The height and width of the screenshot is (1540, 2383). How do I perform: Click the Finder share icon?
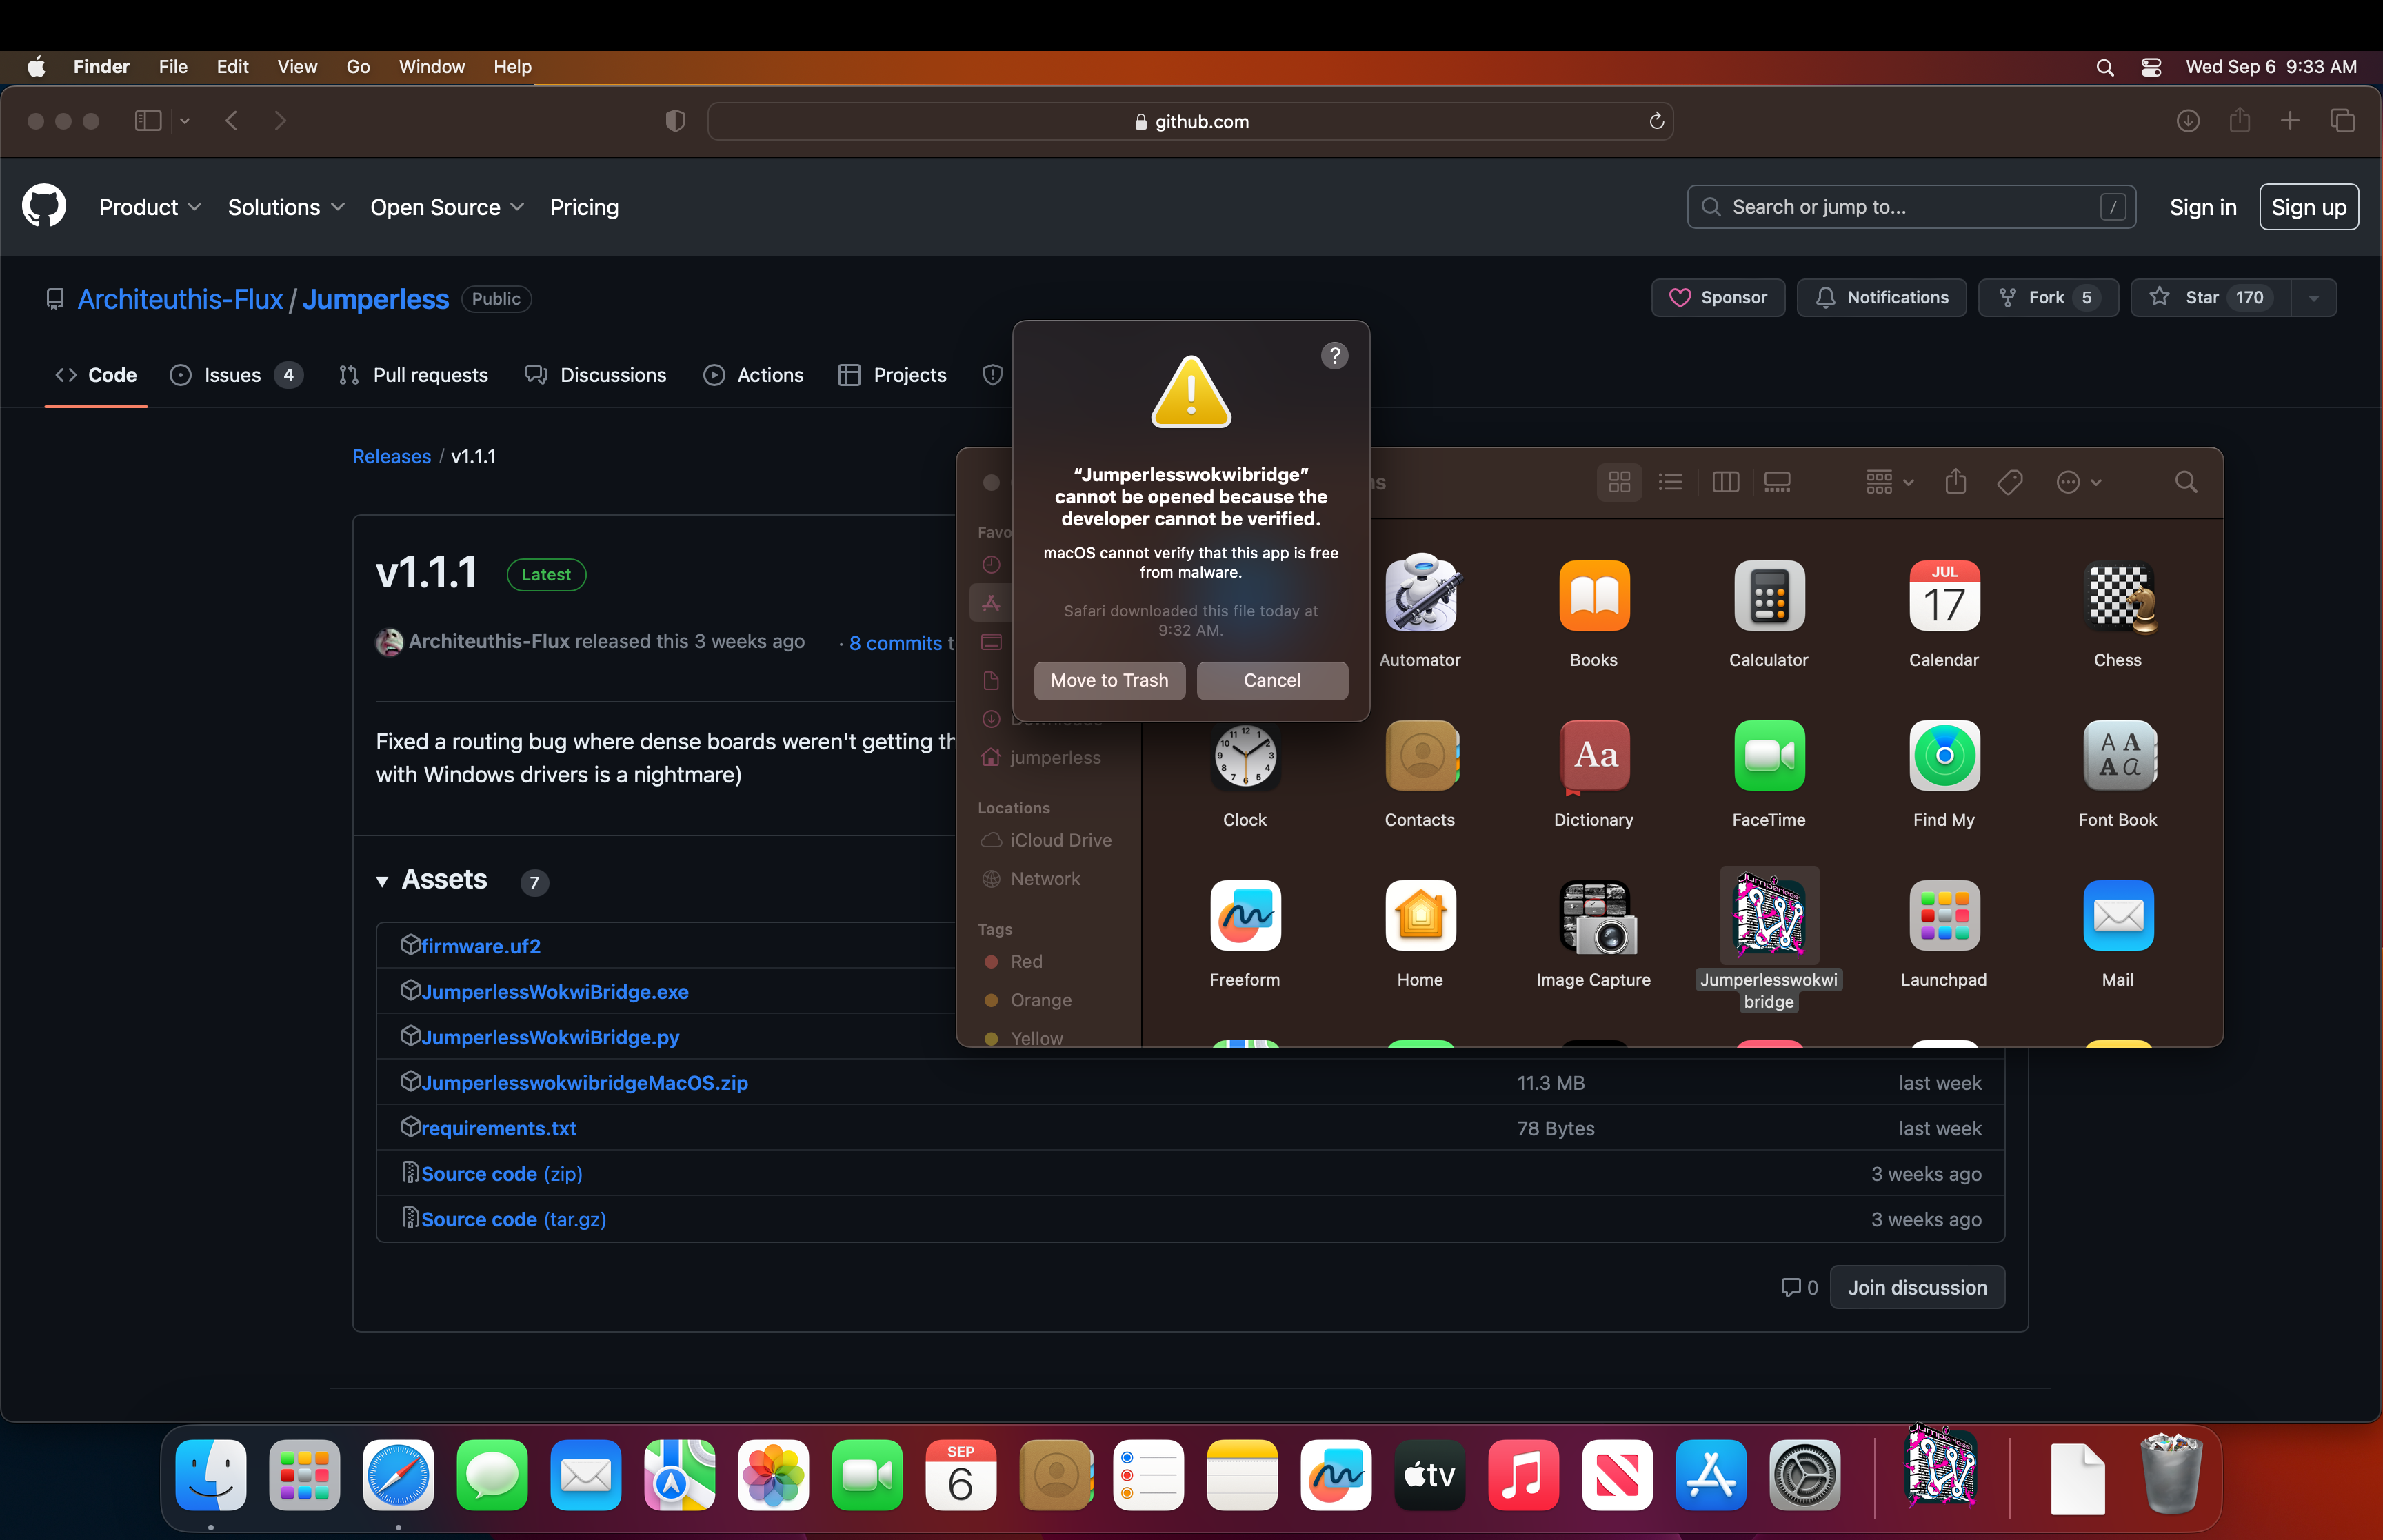point(1955,482)
